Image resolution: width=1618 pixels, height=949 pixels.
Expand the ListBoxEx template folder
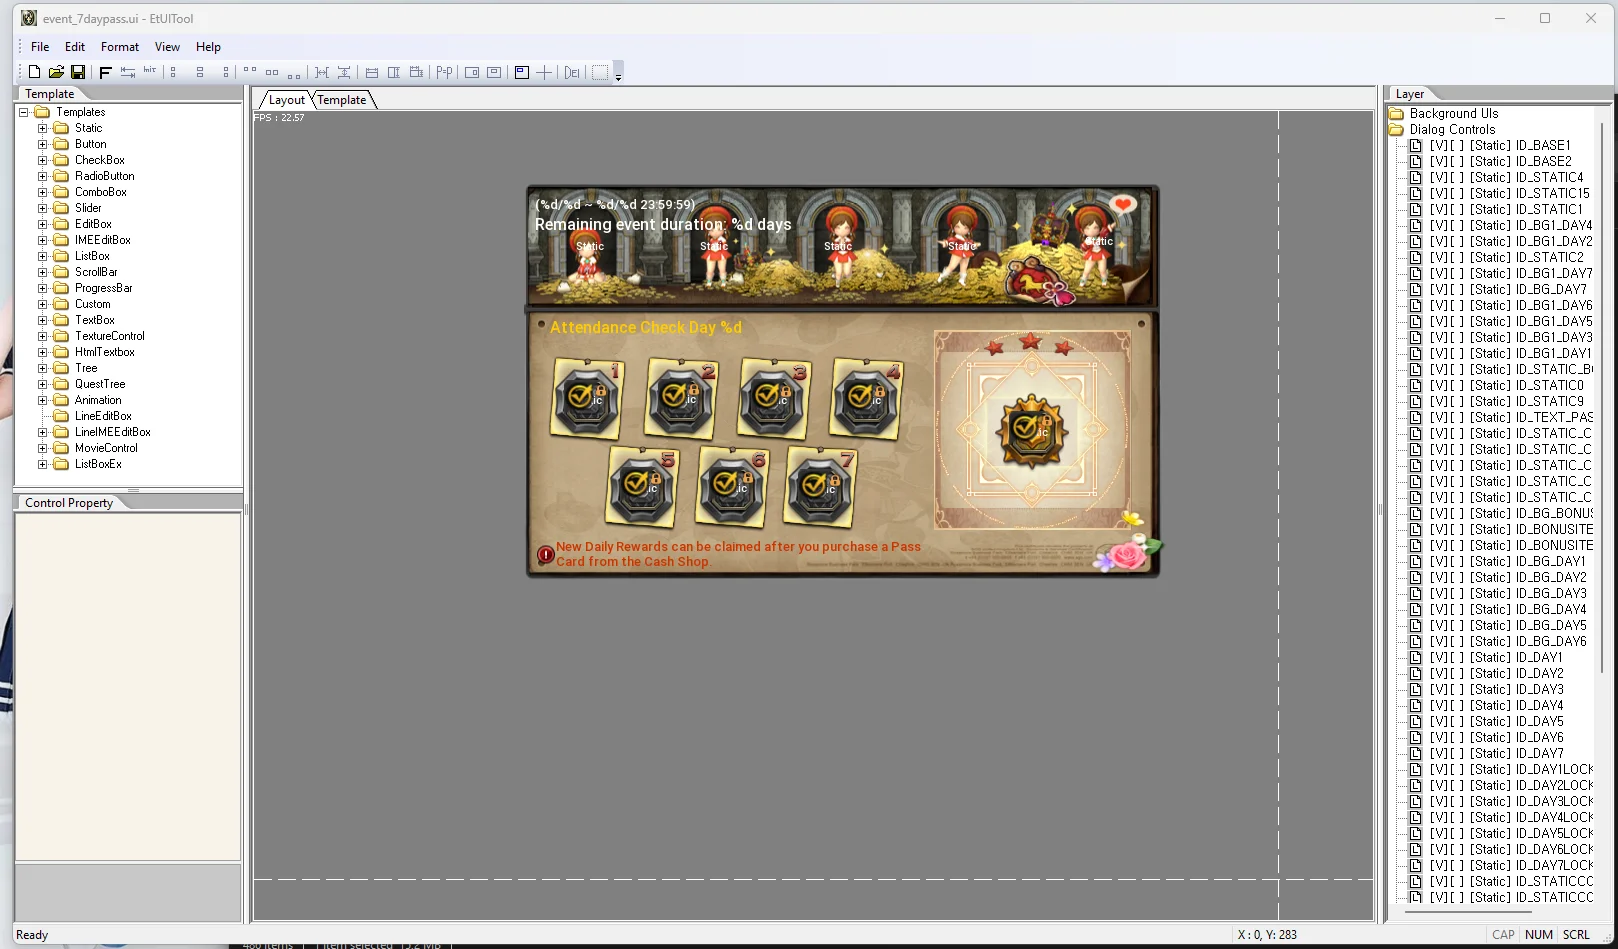click(42, 464)
